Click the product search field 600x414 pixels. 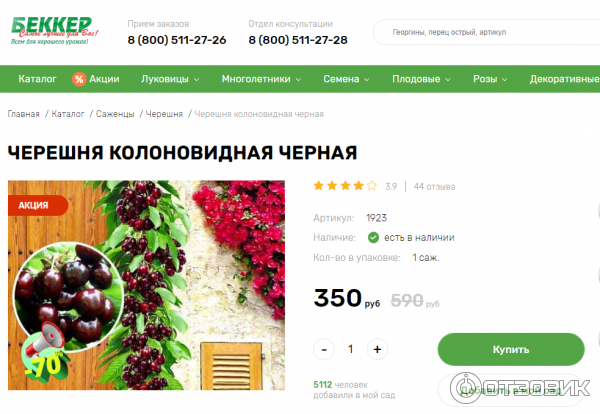486,32
